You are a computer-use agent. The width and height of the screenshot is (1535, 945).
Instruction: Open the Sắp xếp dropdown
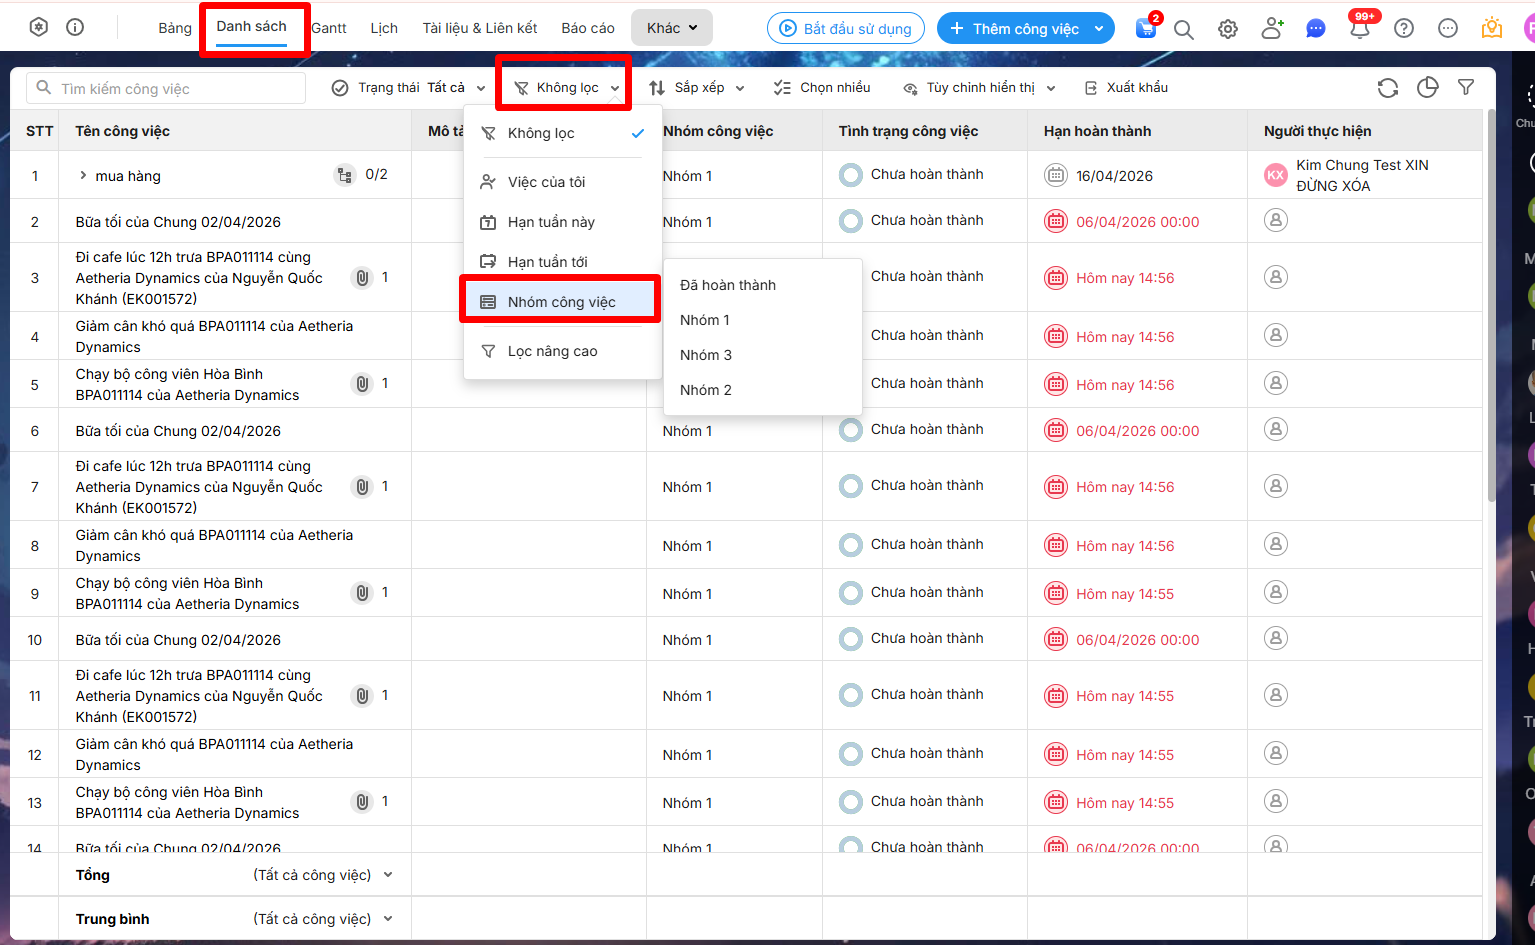[697, 88]
